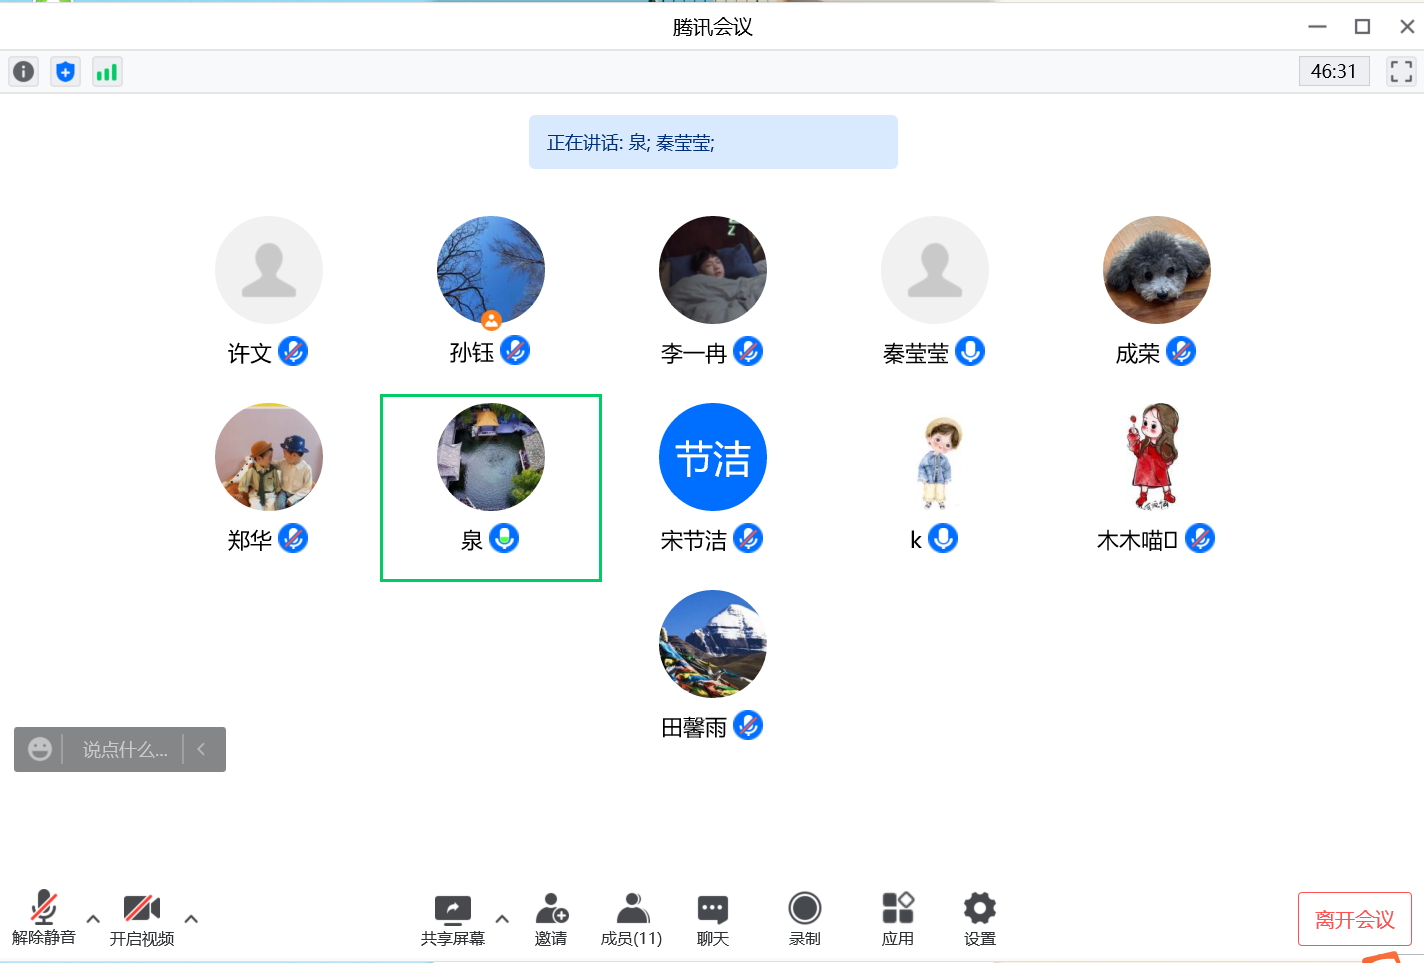Select 泉's pond avatar
The width and height of the screenshot is (1424, 963).
[x=491, y=457]
